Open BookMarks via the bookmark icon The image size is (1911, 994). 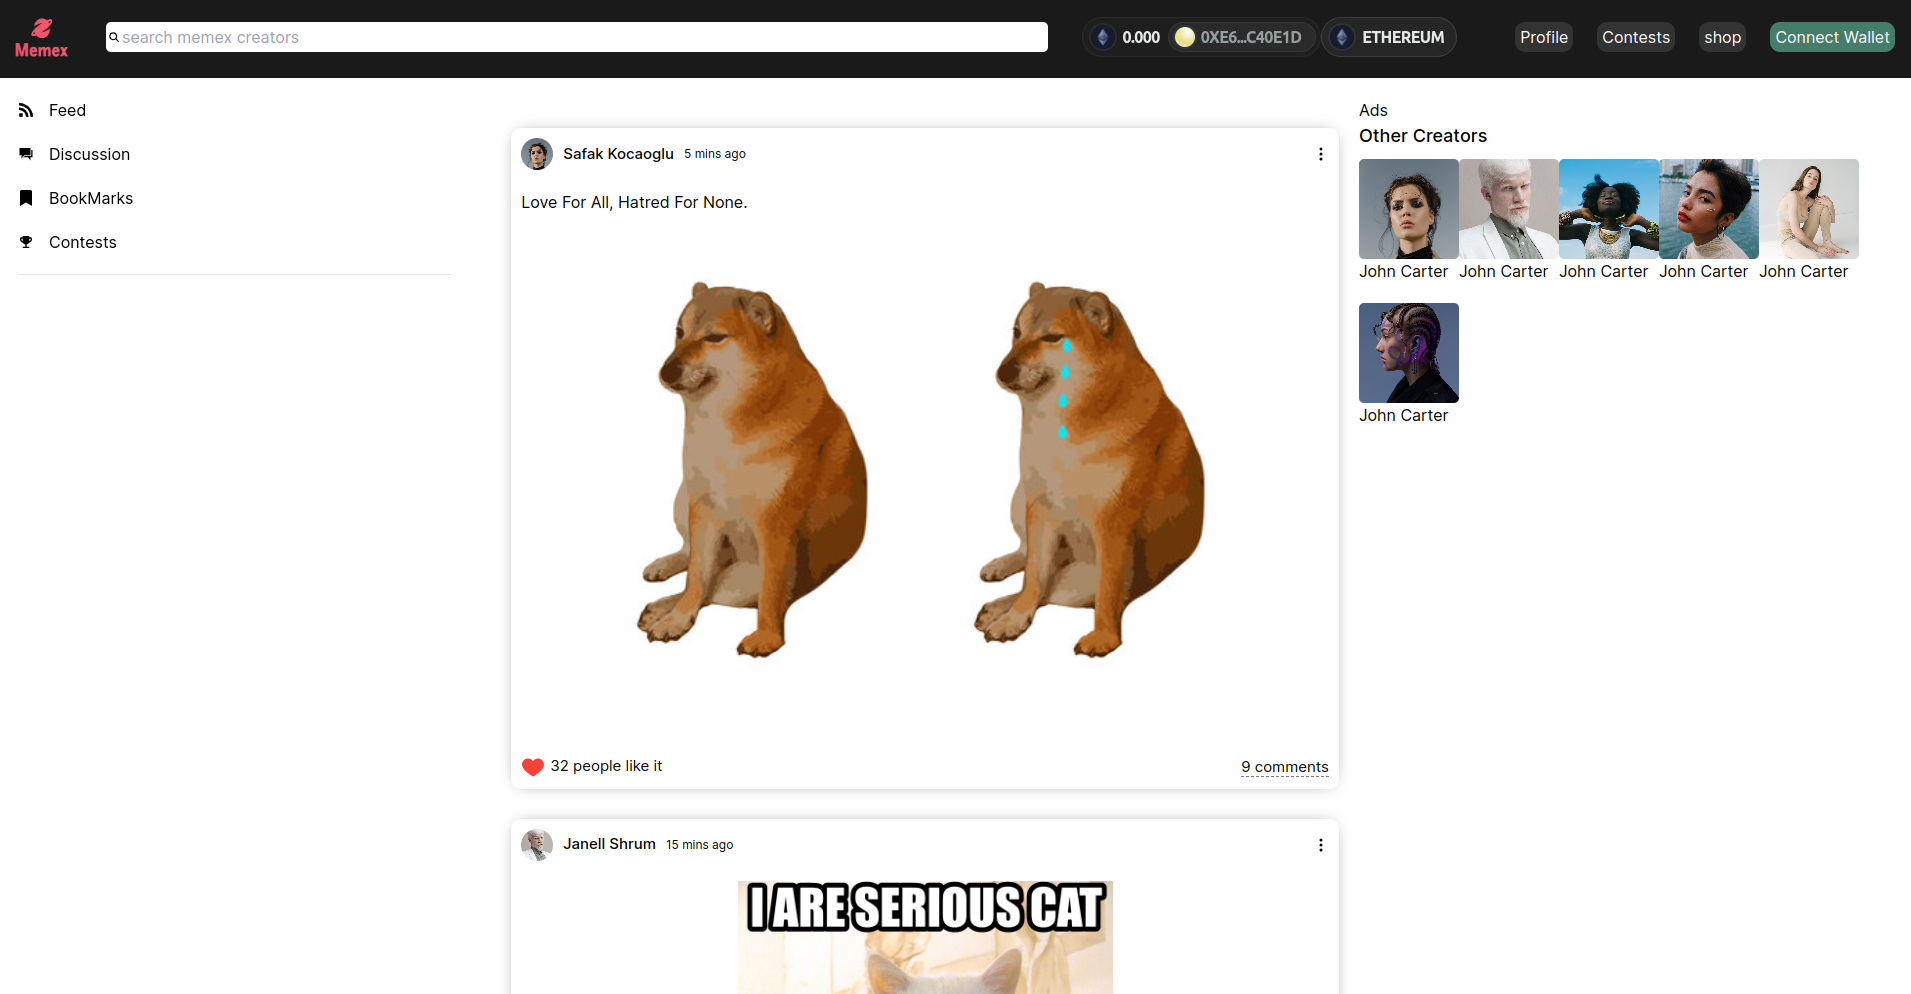coord(26,197)
